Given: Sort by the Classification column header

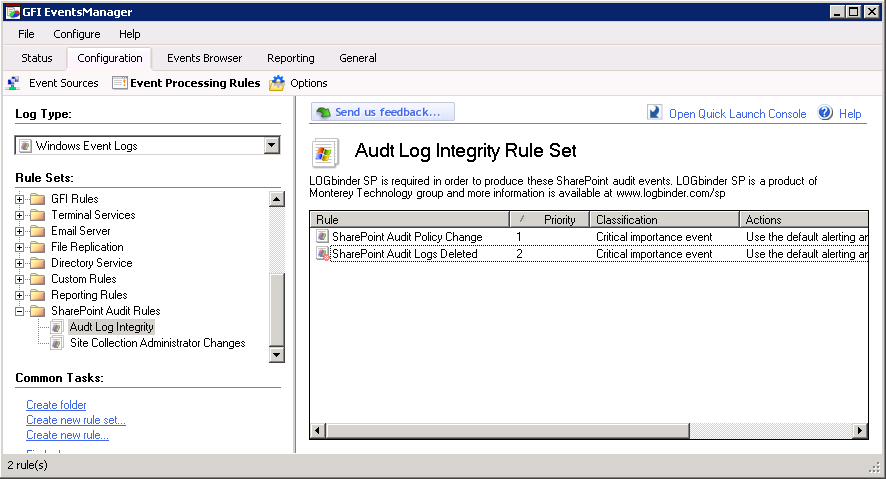Looking at the screenshot, I should (x=664, y=219).
